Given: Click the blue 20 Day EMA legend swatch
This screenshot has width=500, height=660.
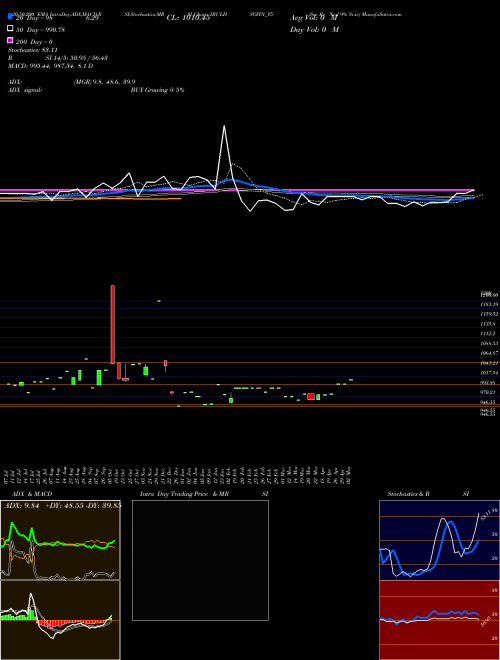Looking at the screenshot, I should coord(10,16).
